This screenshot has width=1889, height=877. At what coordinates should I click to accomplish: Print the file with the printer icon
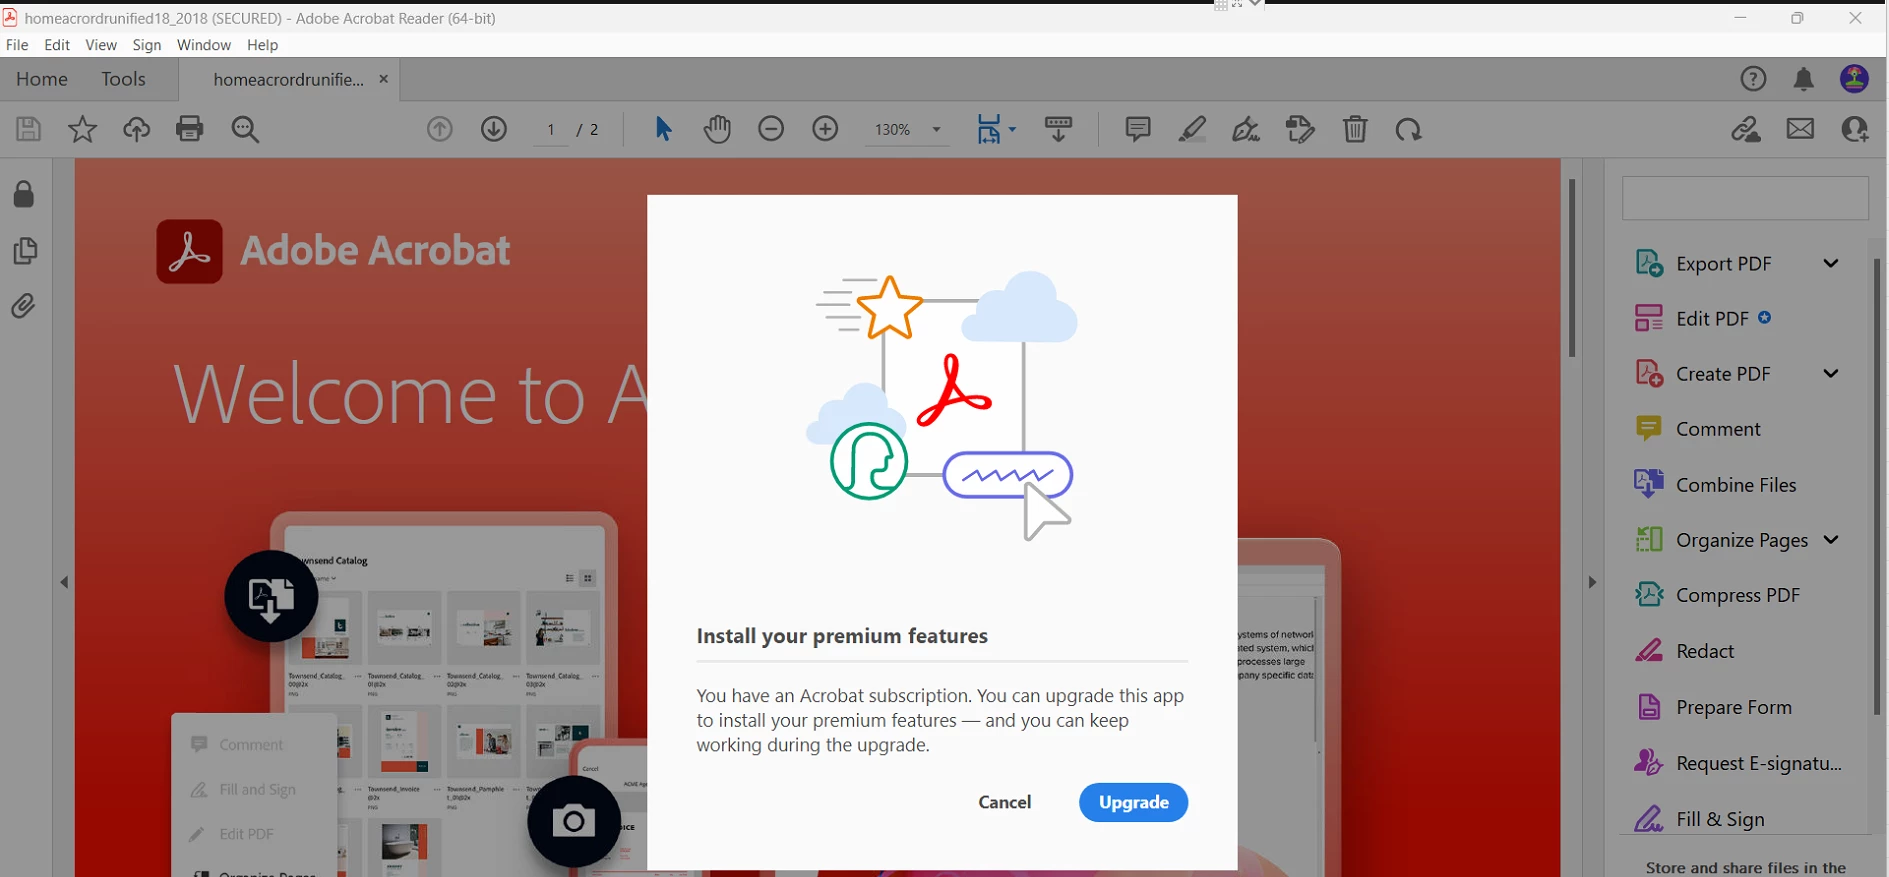tap(190, 129)
